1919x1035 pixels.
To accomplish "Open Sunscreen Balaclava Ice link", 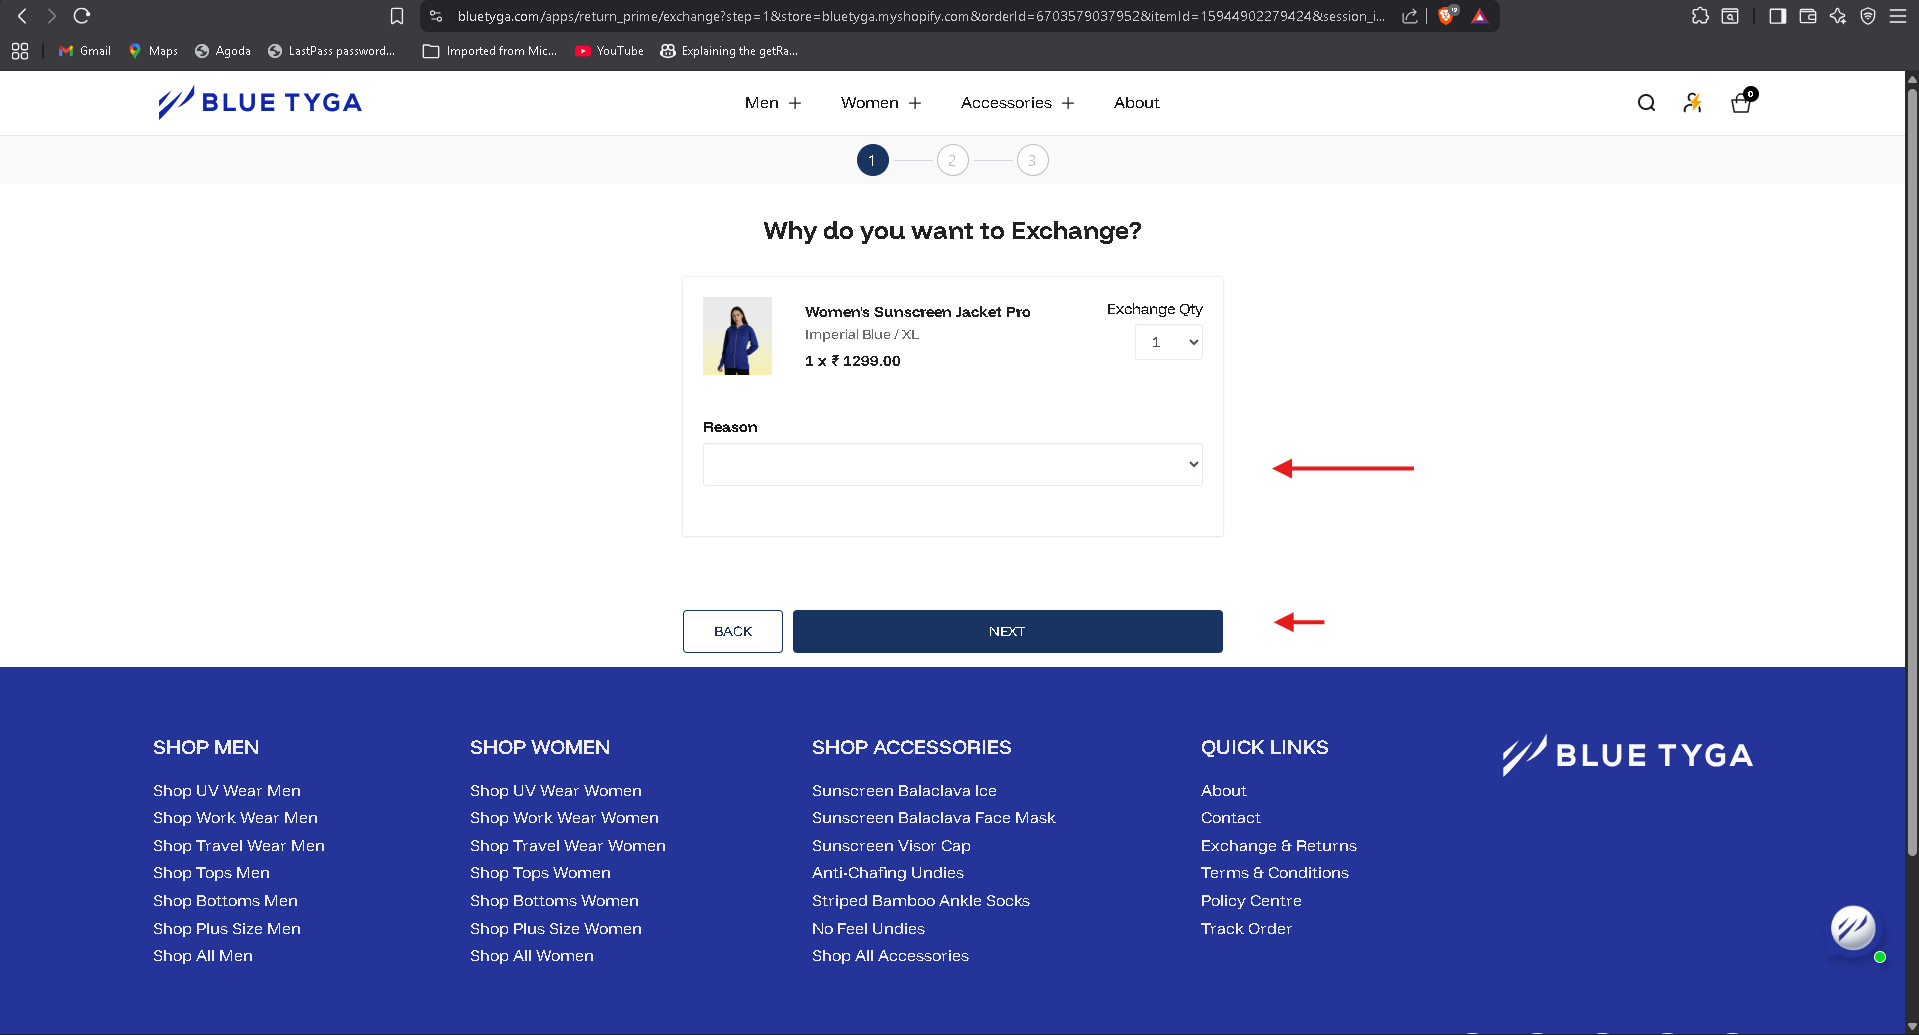I will 904,791.
